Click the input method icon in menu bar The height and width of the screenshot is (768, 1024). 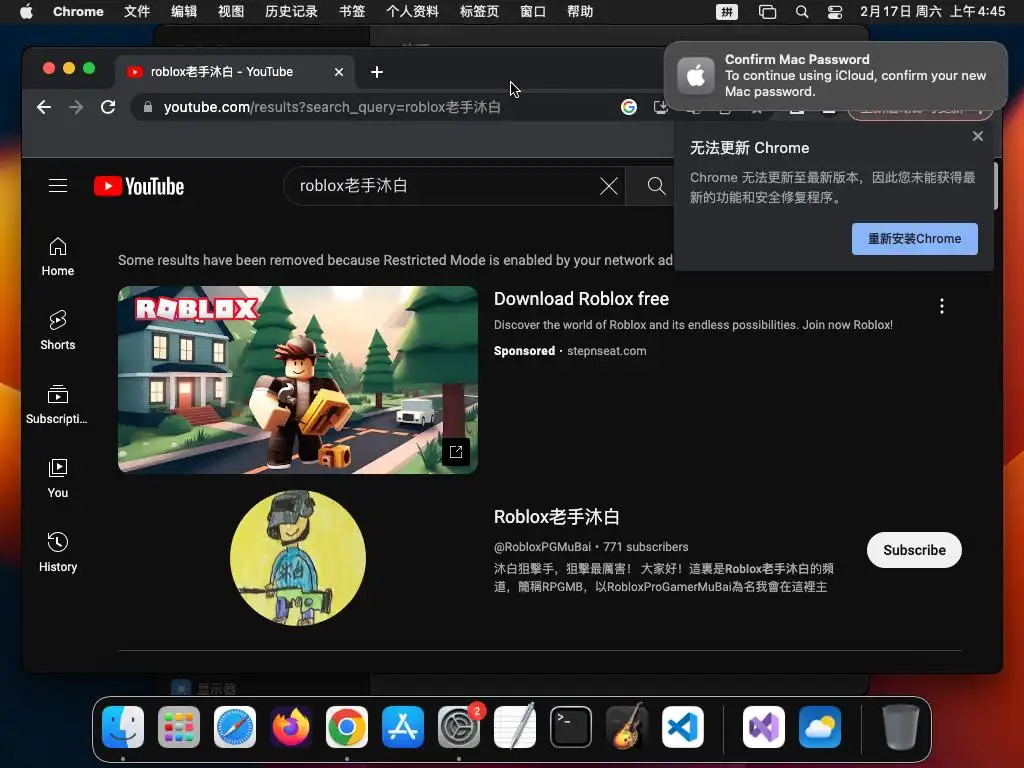[727, 12]
